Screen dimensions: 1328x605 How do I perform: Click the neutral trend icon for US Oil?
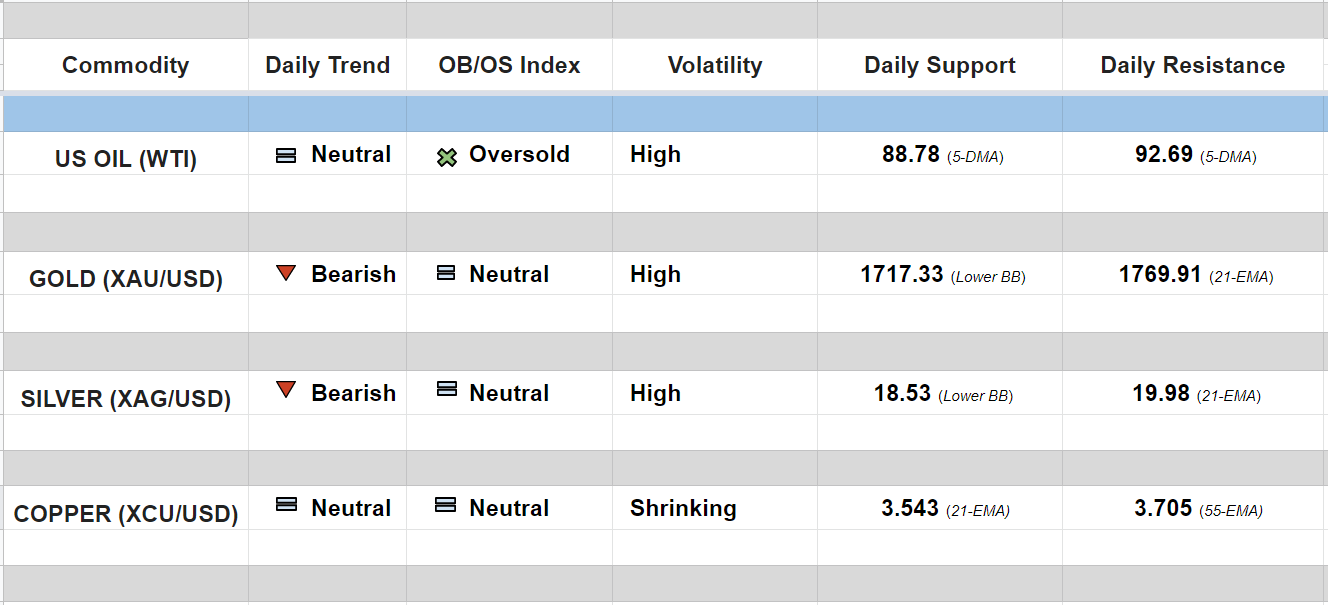point(286,156)
